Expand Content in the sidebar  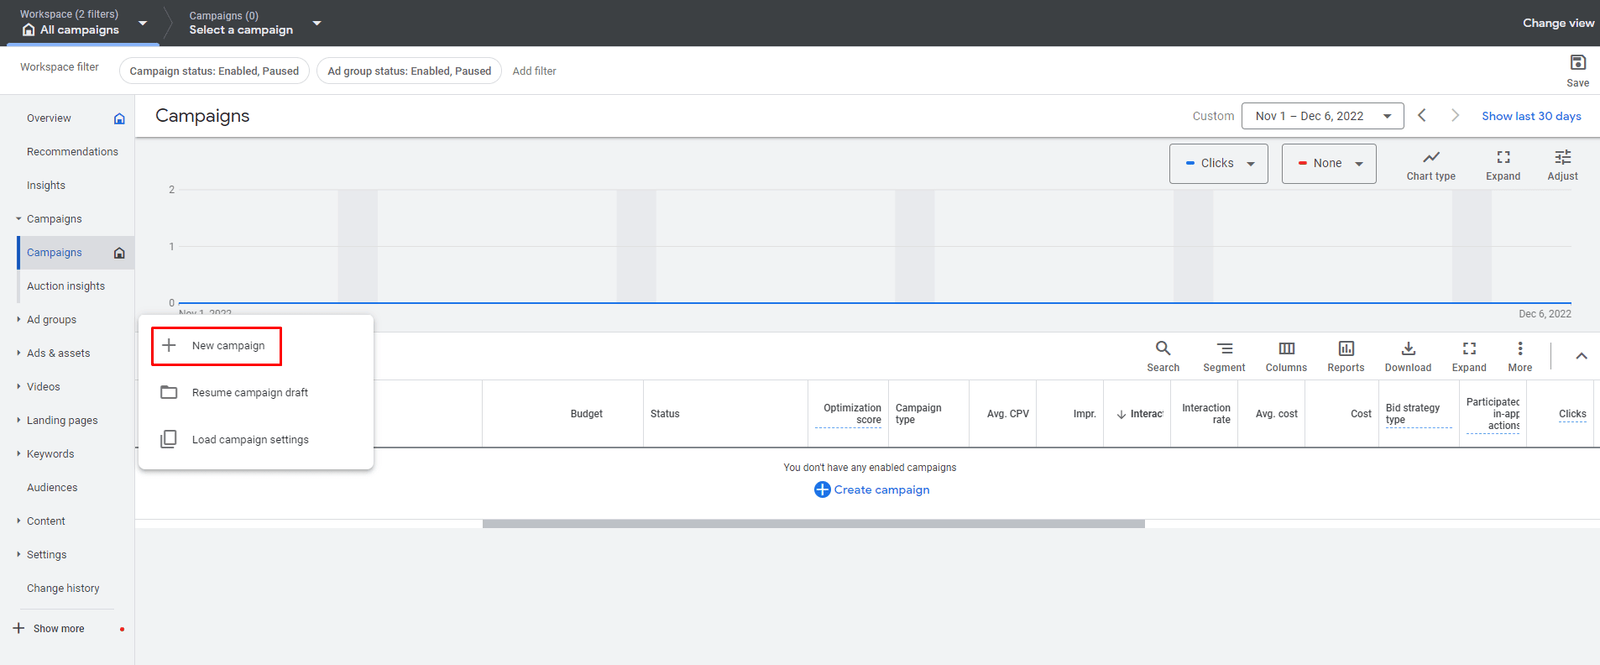point(18,521)
